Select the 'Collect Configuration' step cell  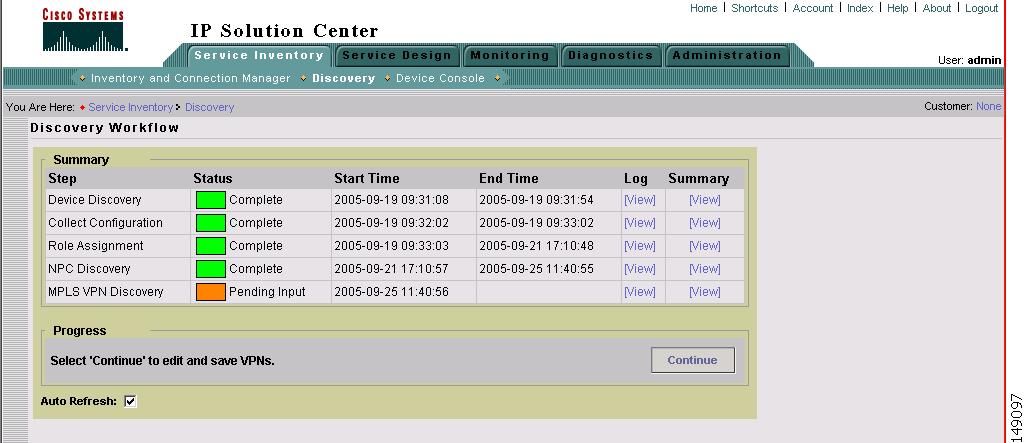coord(118,223)
